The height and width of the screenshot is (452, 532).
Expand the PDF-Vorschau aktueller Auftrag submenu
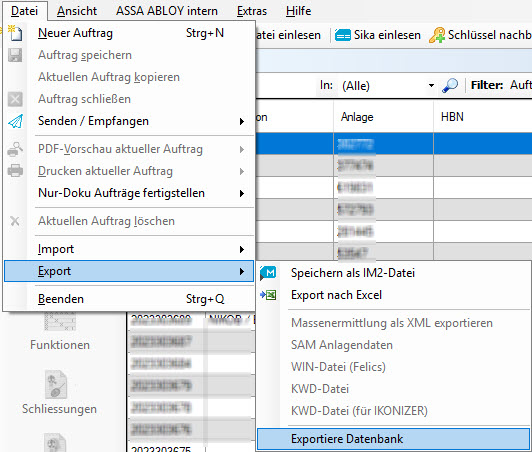129,149
